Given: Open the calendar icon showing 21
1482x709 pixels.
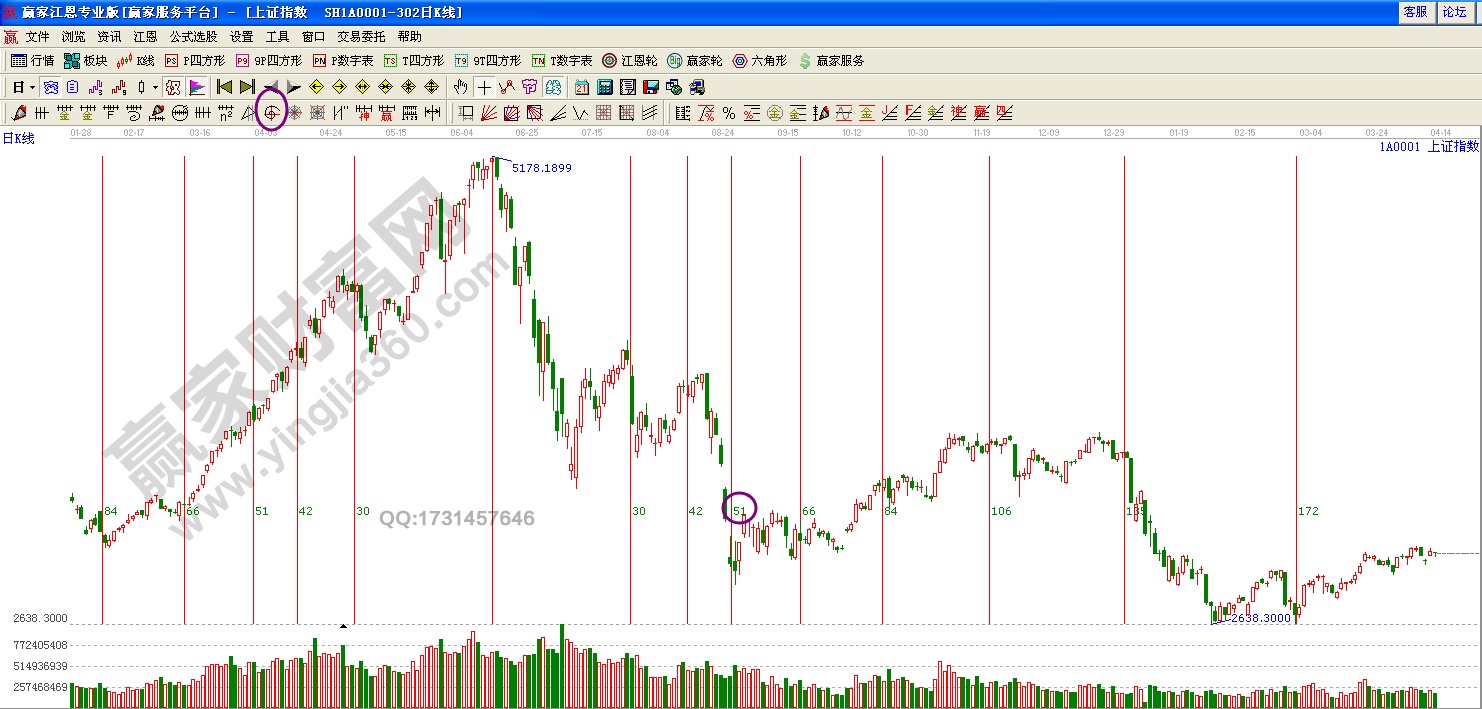Looking at the screenshot, I should 582,87.
